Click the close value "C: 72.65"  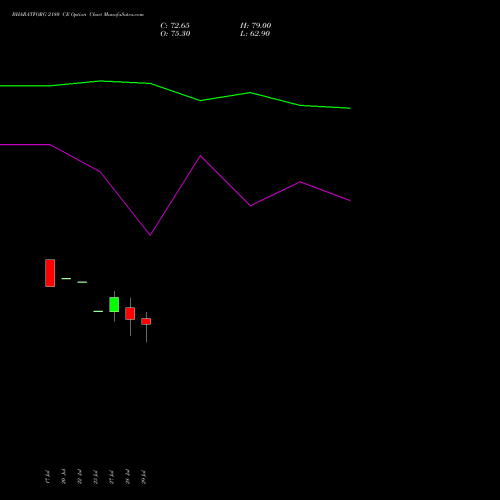pos(175,25)
